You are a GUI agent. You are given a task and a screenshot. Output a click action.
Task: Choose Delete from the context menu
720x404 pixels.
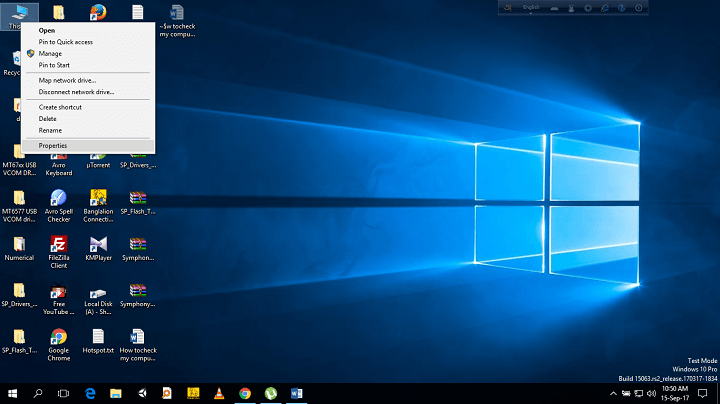48,119
